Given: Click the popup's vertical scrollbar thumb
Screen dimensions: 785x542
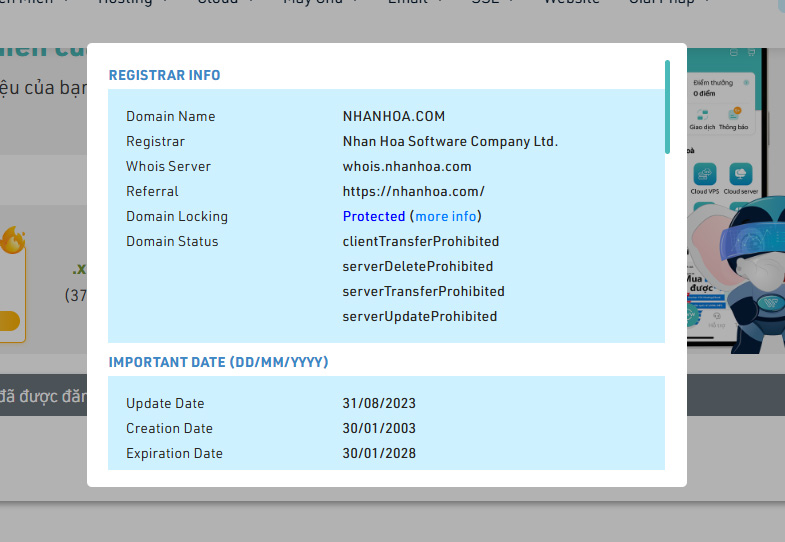Looking at the screenshot, I should (x=667, y=105).
